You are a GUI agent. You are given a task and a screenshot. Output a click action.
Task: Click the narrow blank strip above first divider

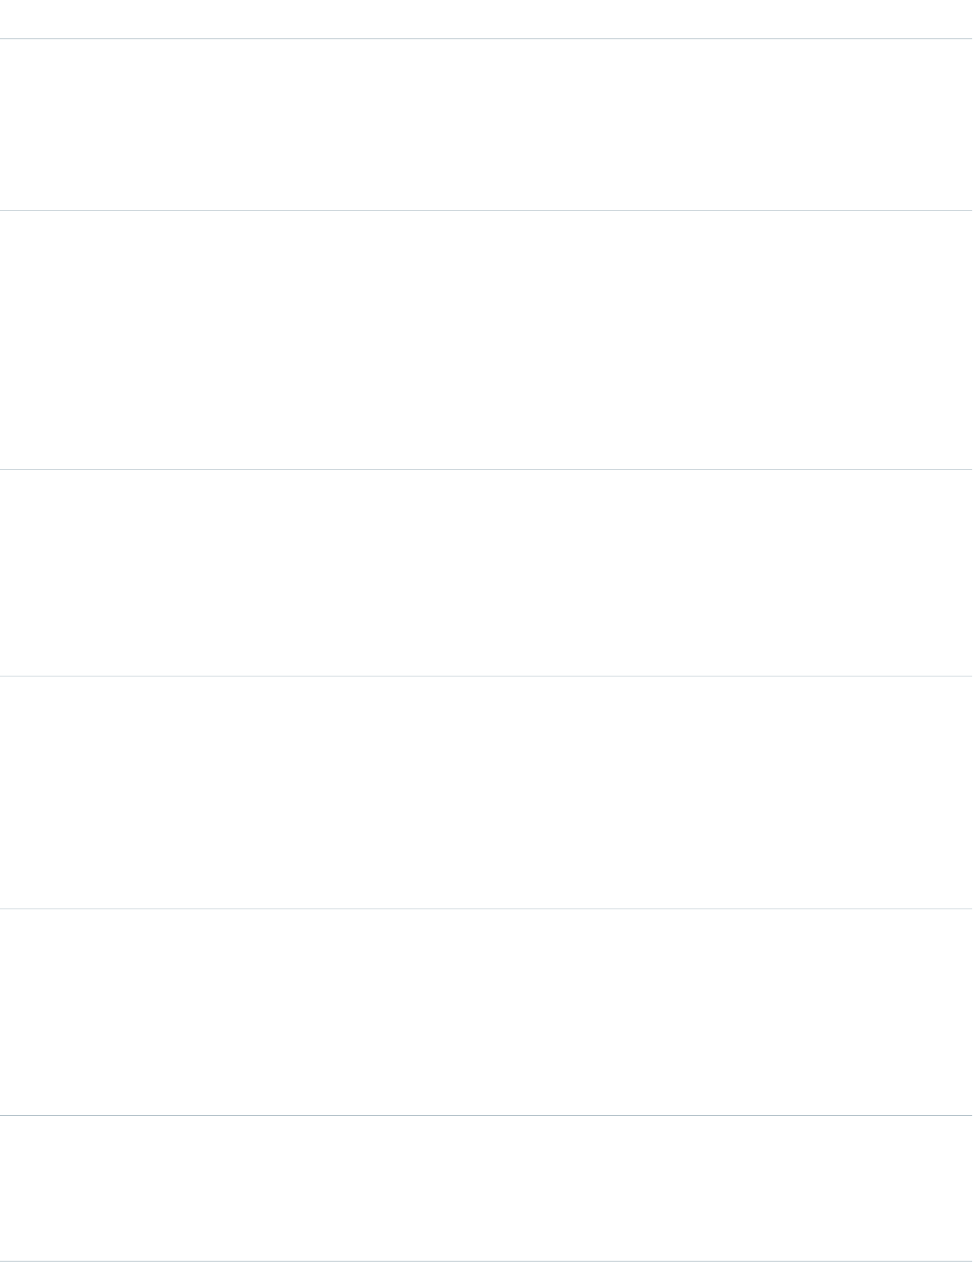486,19
